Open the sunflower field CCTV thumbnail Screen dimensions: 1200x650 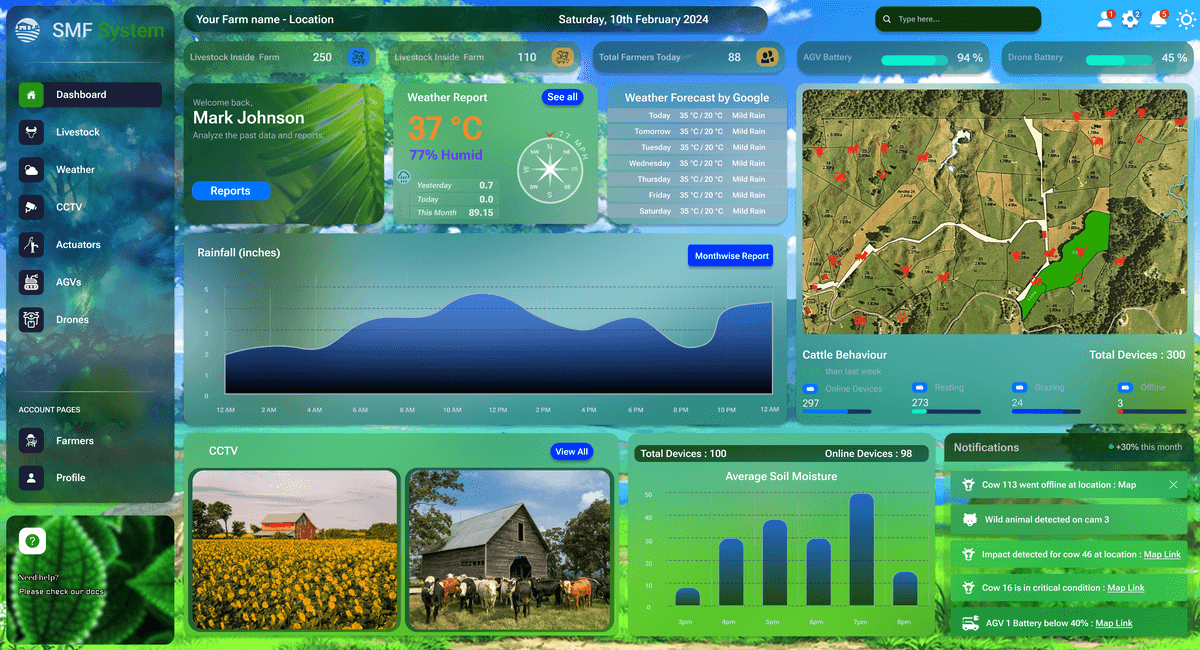[294, 550]
